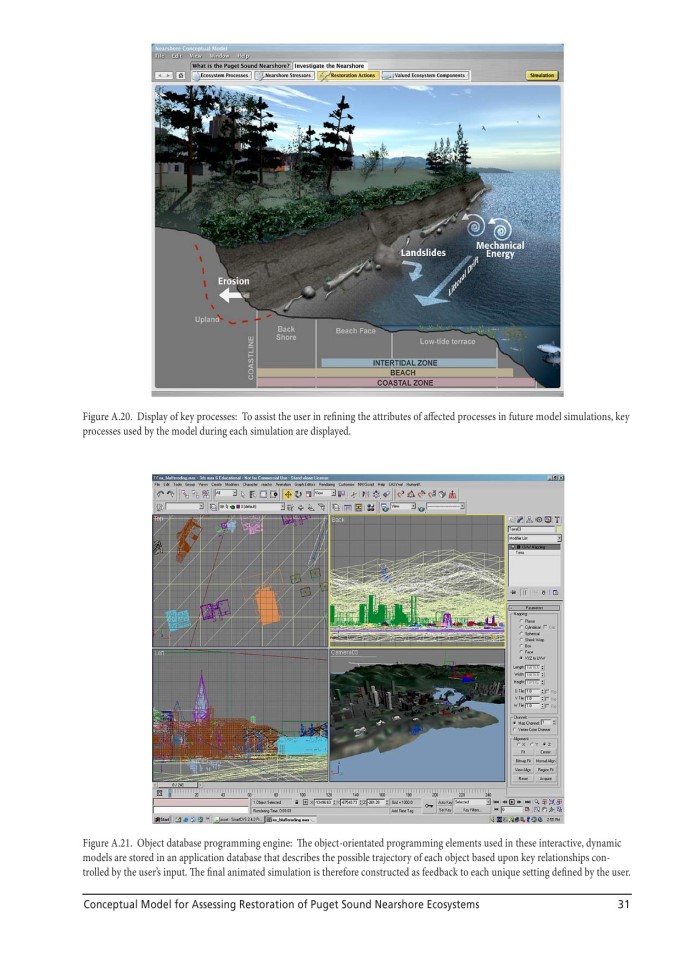Image resolution: width=700 pixels, height=960 pixels.
Task: Select the Bind to Space Warp tool
Action: [x=206, y=495]
